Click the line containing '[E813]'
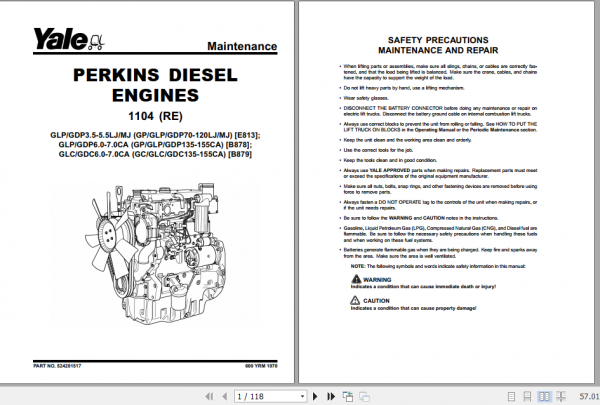 155,135
